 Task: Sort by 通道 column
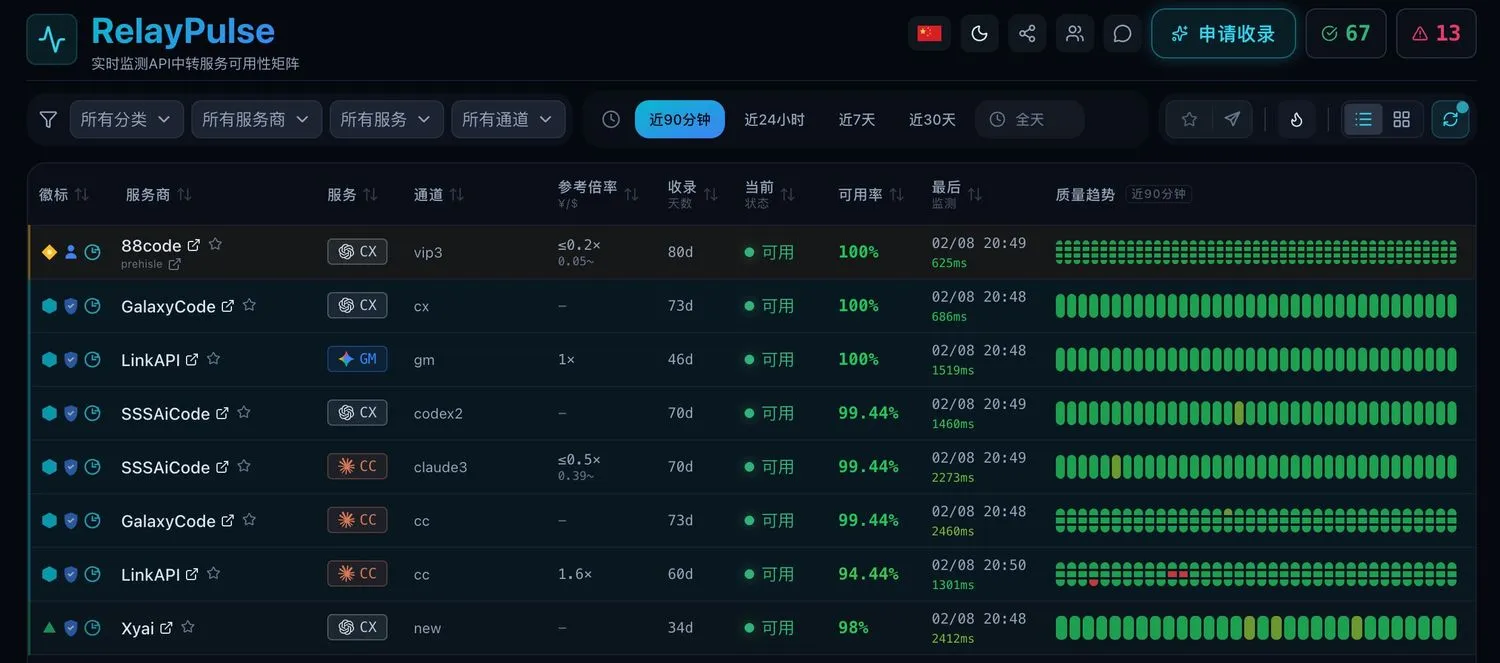point(439,194)
